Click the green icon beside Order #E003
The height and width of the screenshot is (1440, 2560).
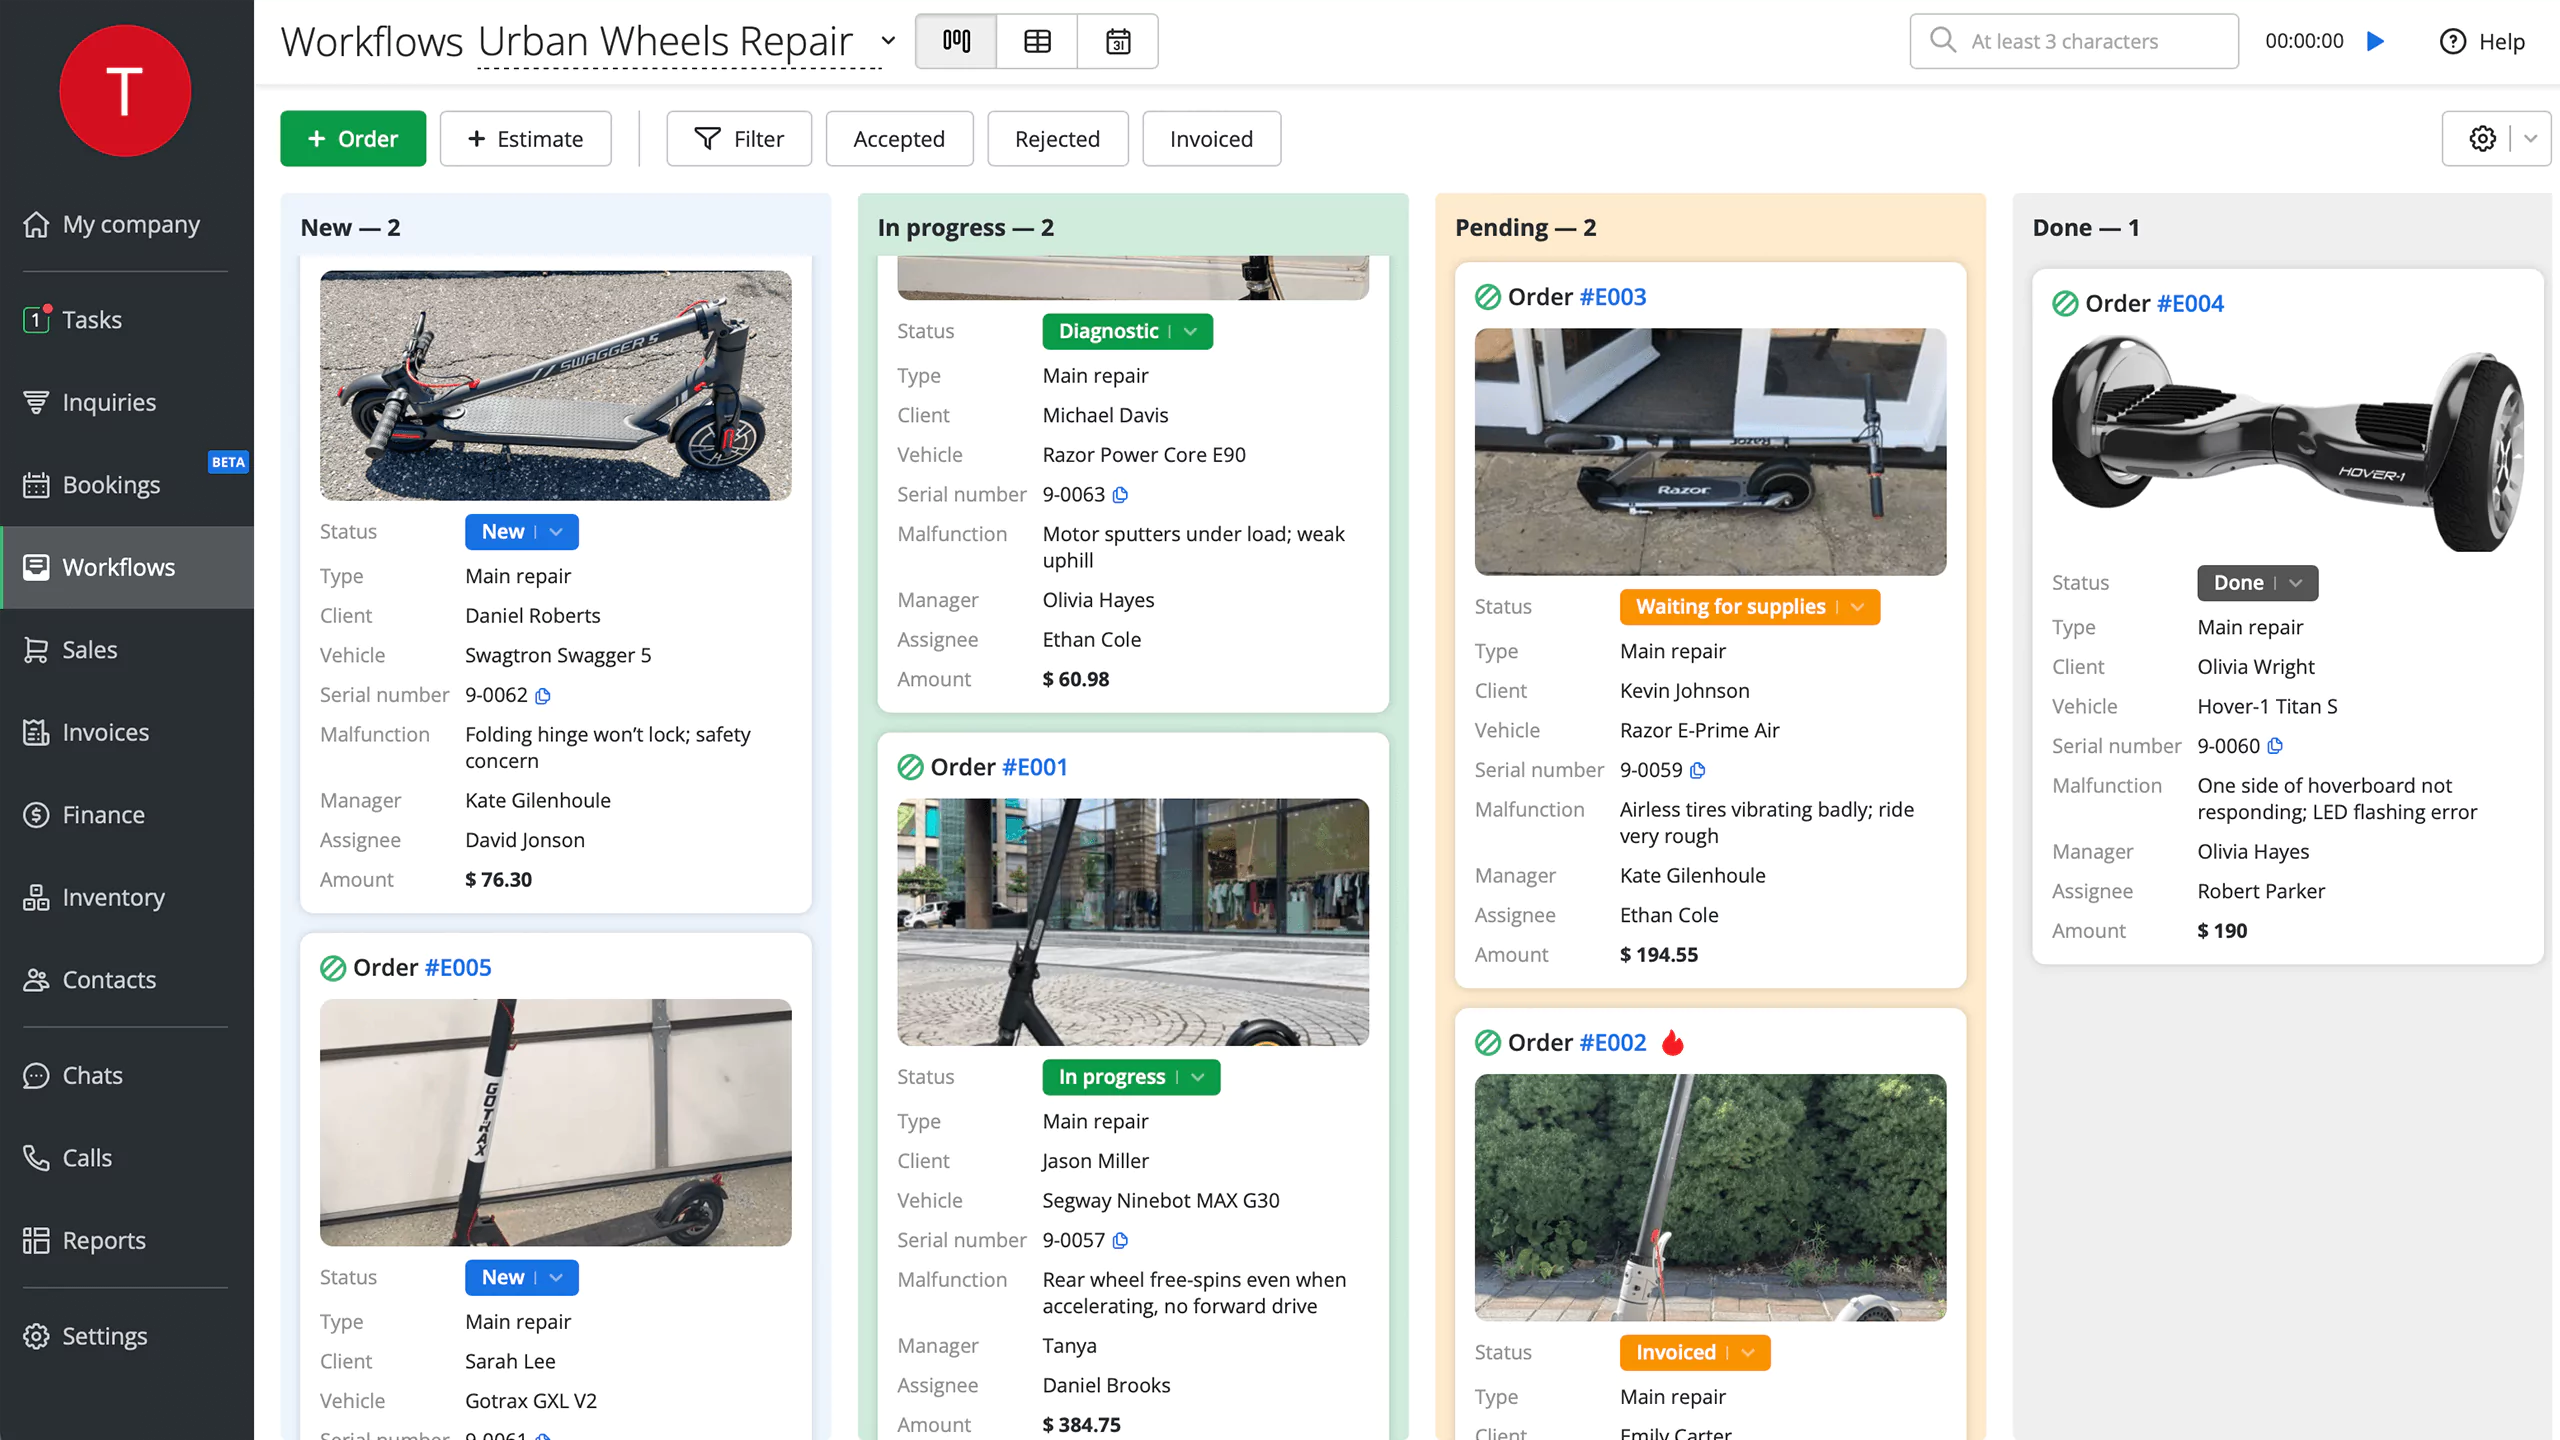1488,297
